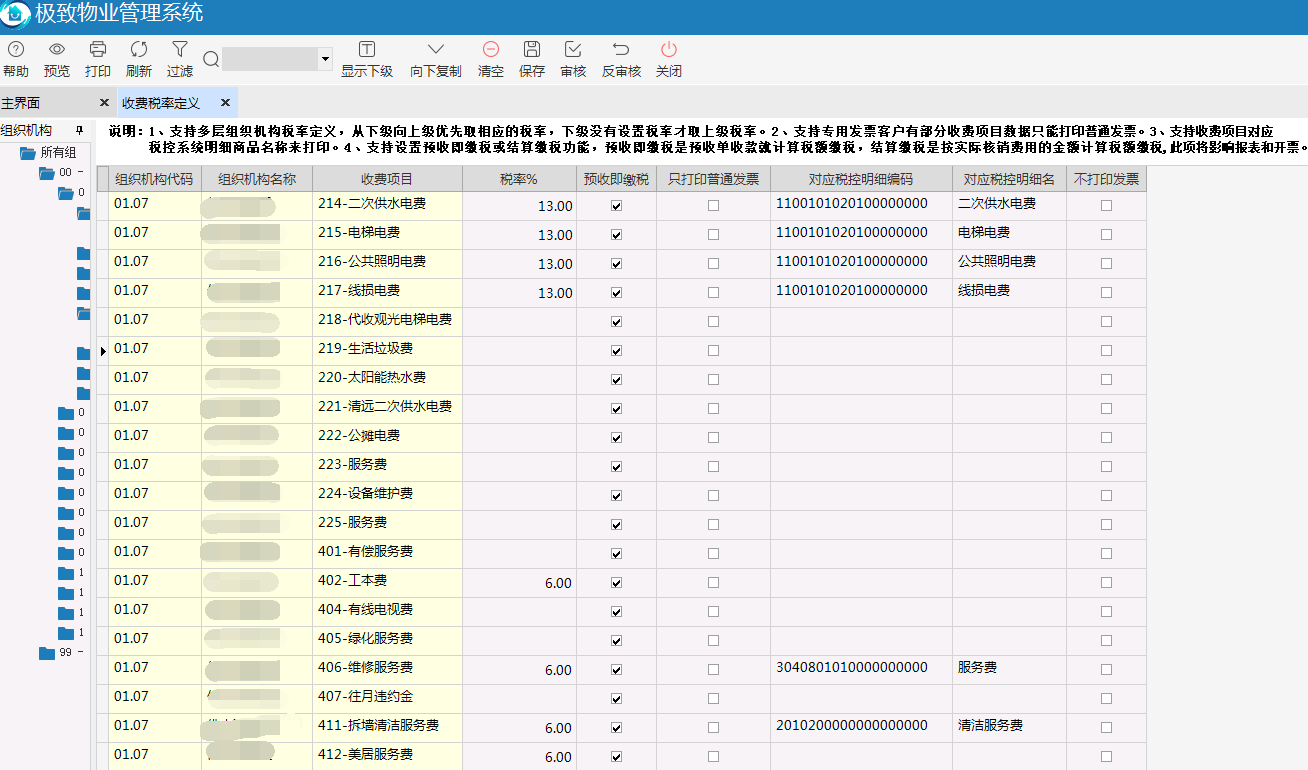
Task: Click the 税率% column header
Action: click(519, 179)
